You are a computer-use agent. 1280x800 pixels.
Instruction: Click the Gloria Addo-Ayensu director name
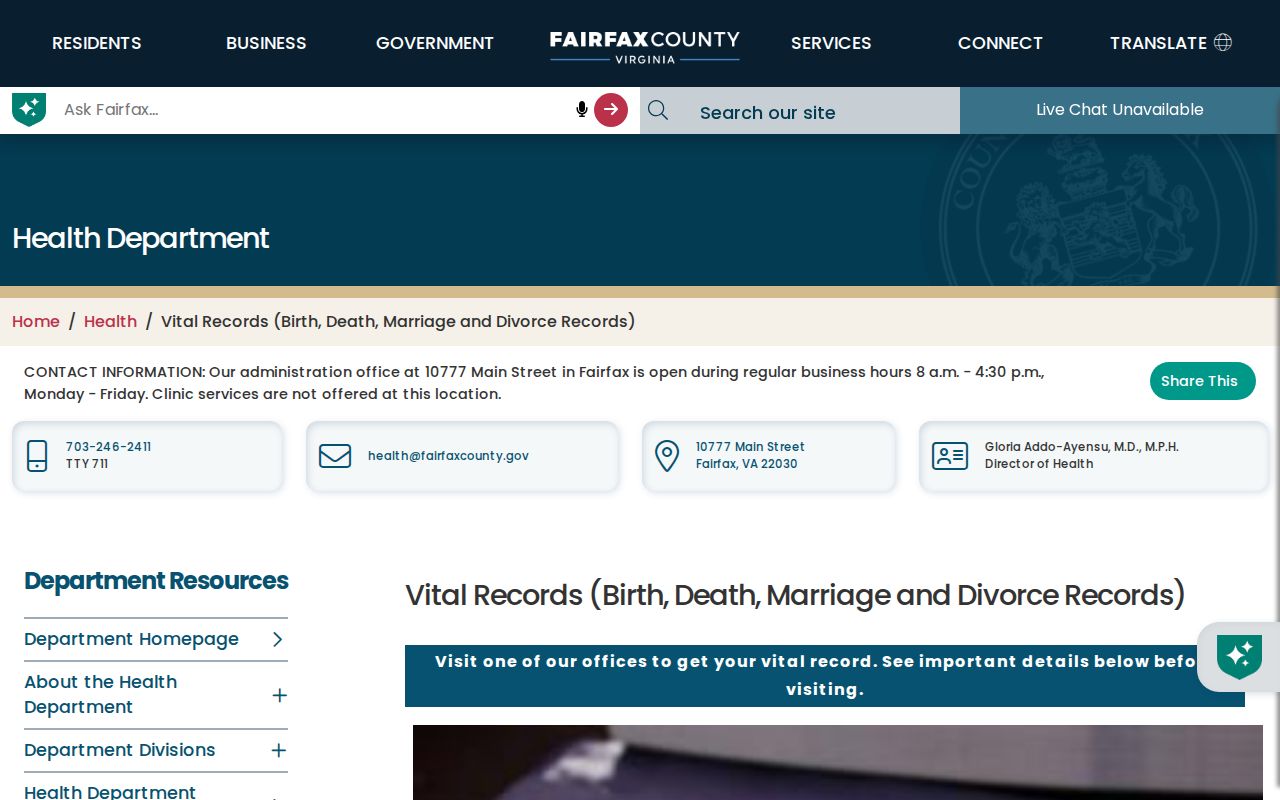click(1081, 447)
